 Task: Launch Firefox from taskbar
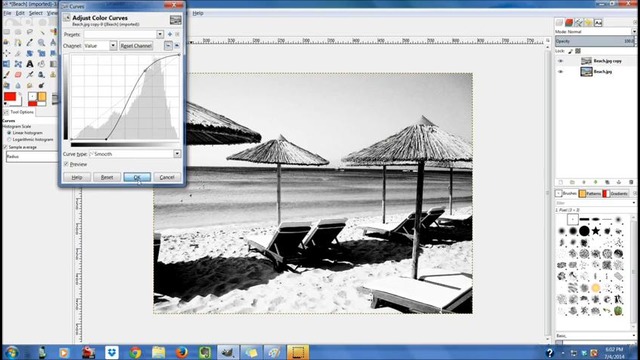[182, 352]
